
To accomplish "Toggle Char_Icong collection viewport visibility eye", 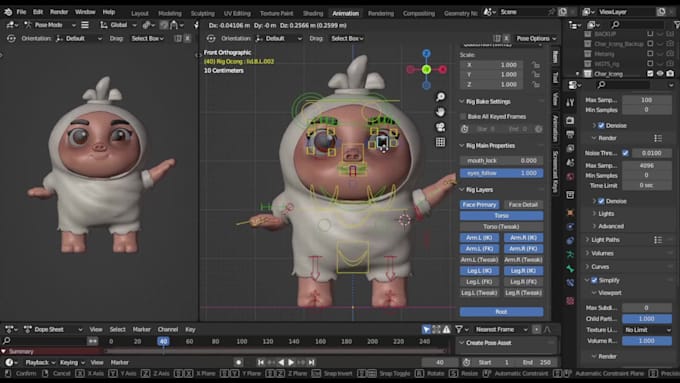I will point(660,74).
